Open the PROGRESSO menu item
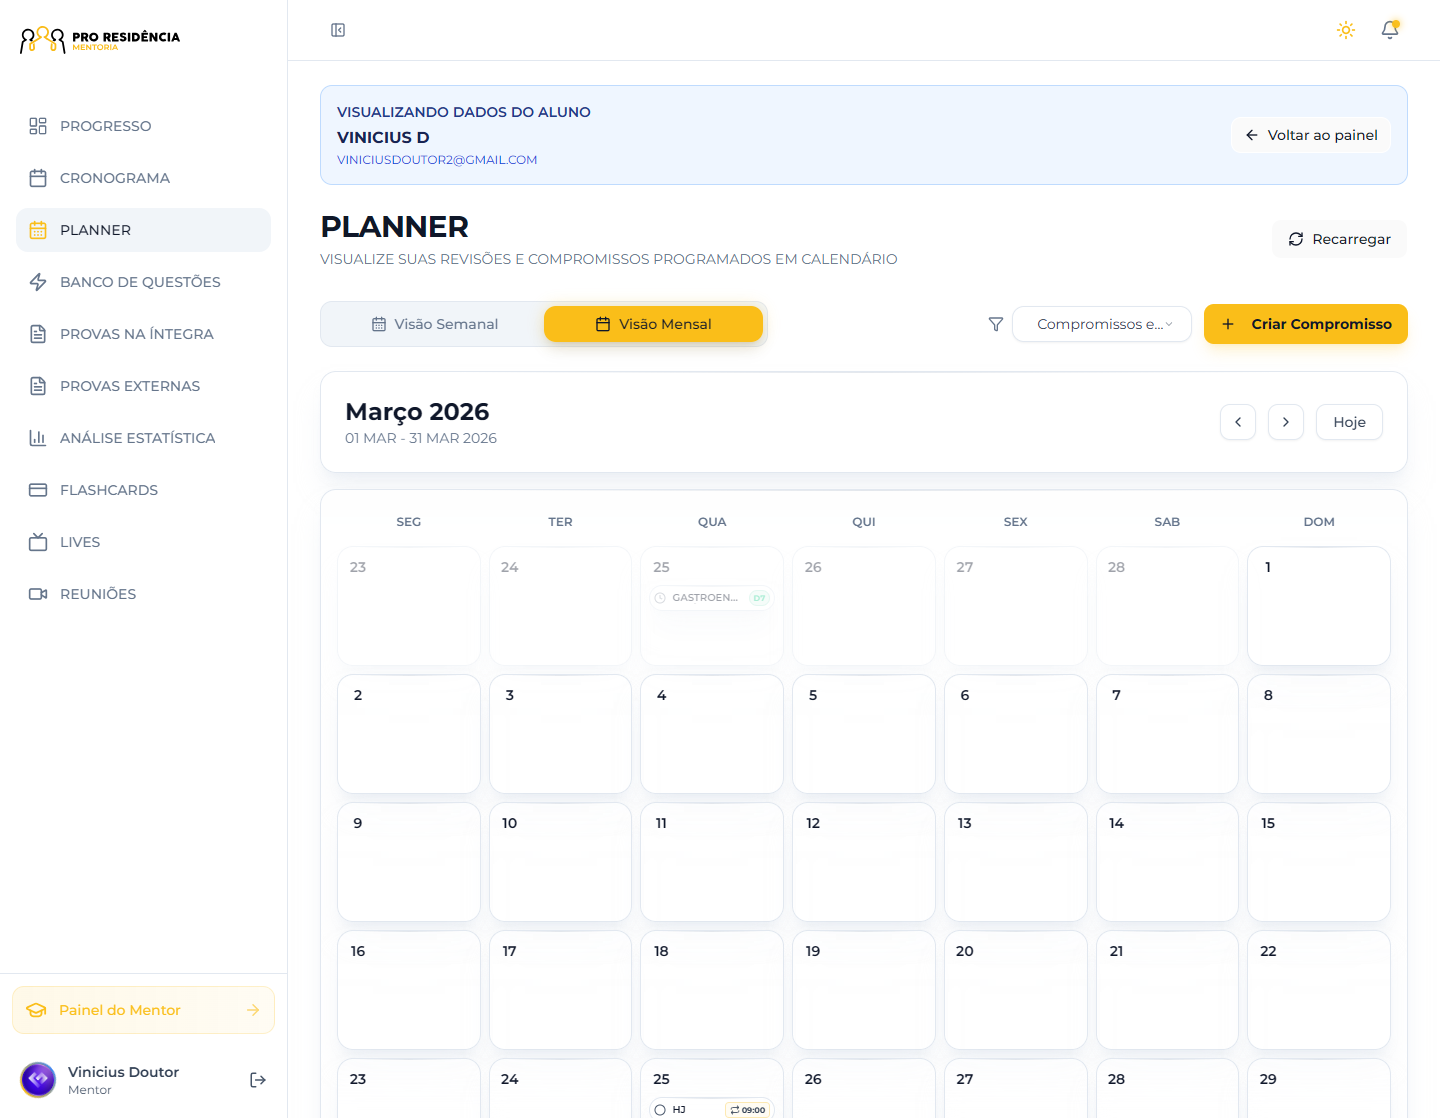This screenshot has width=1440, height=1118. pos(143,126)
